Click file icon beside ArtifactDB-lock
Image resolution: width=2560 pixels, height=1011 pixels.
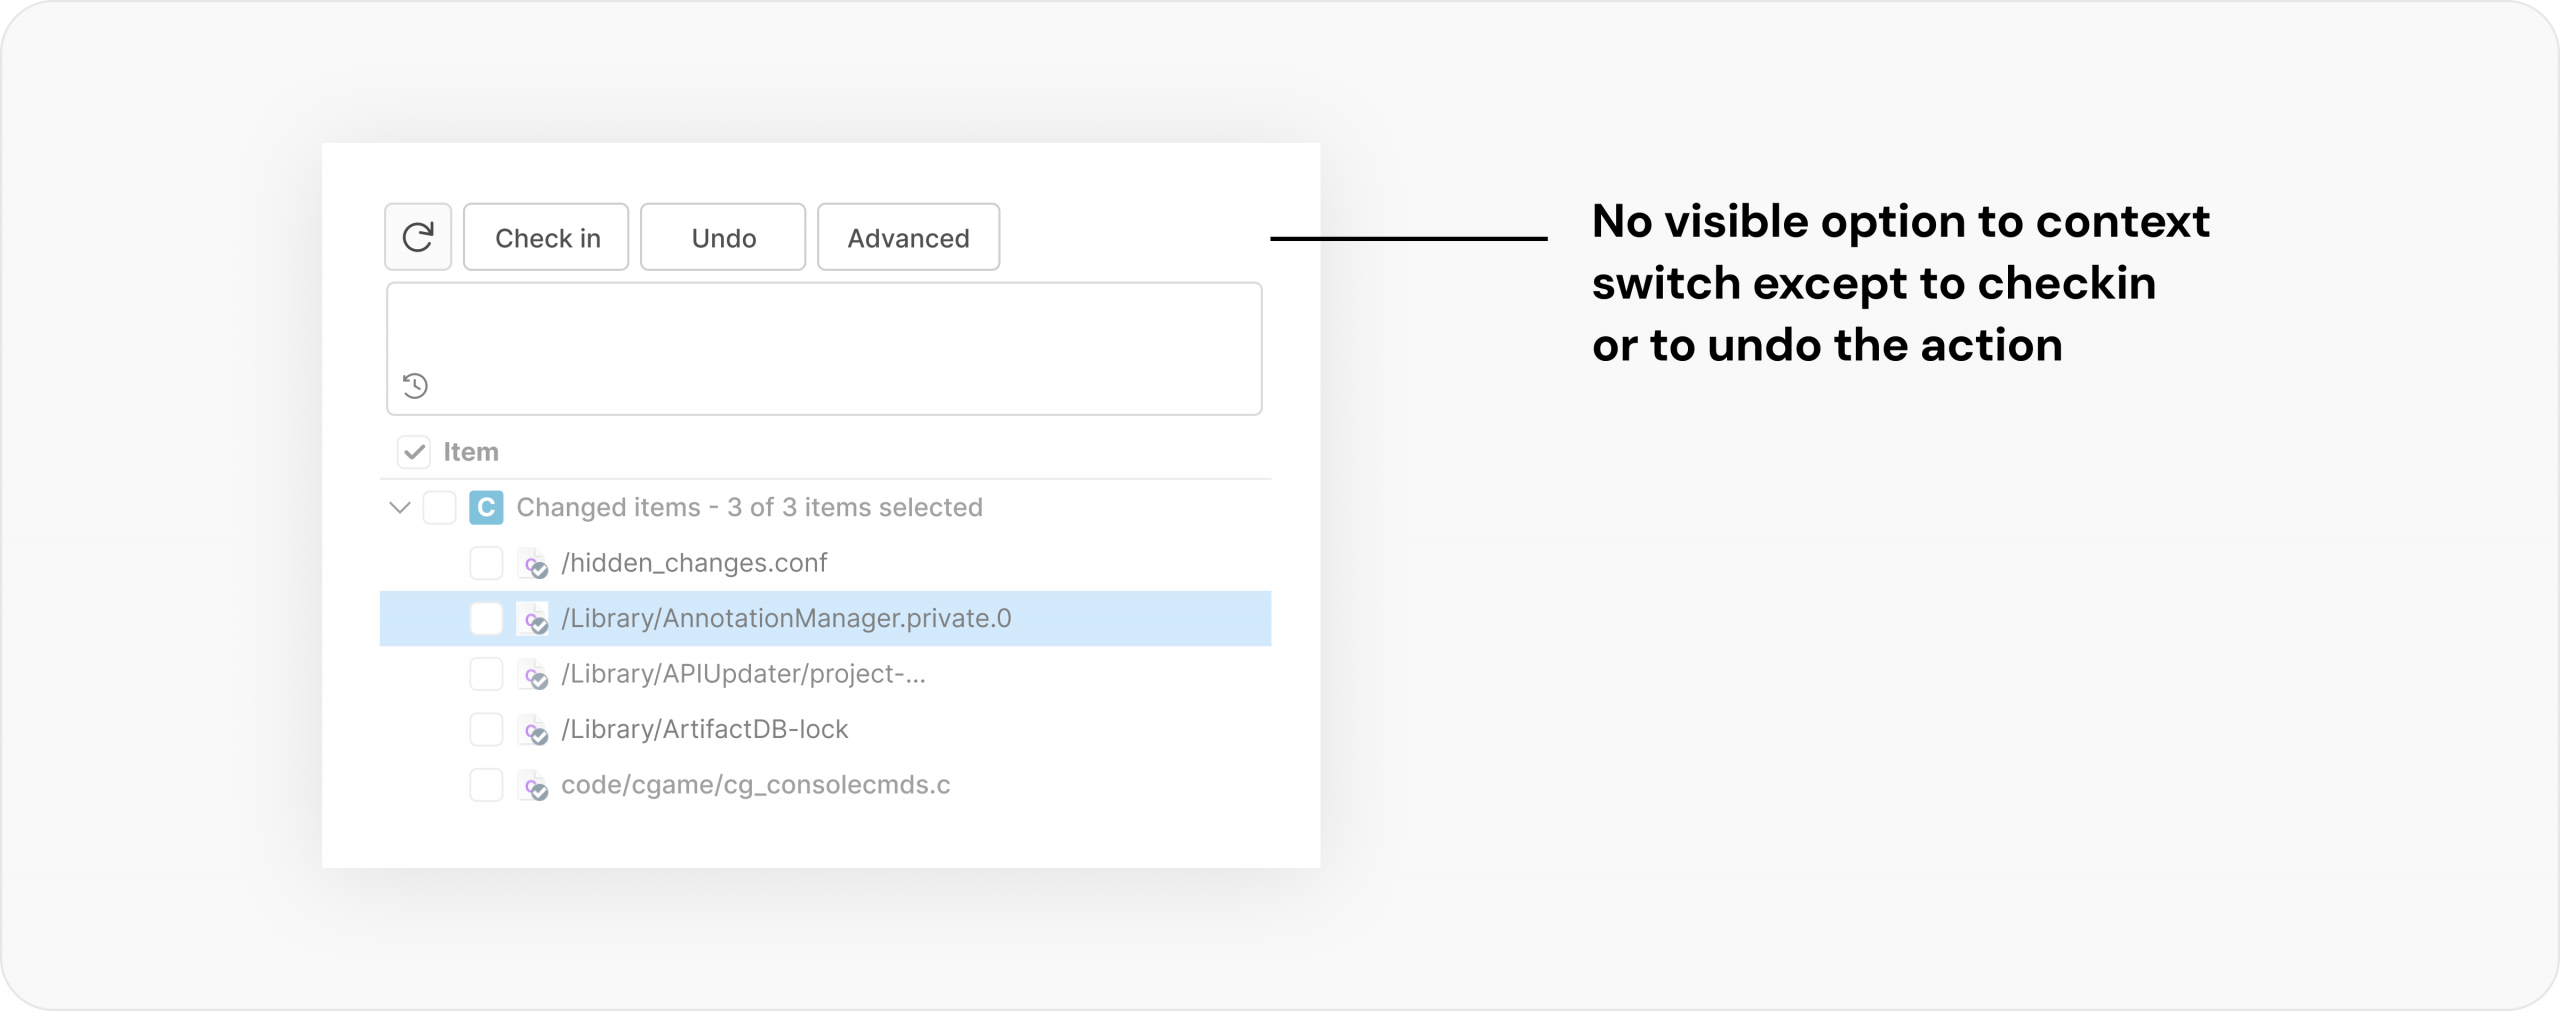(533, 730)
